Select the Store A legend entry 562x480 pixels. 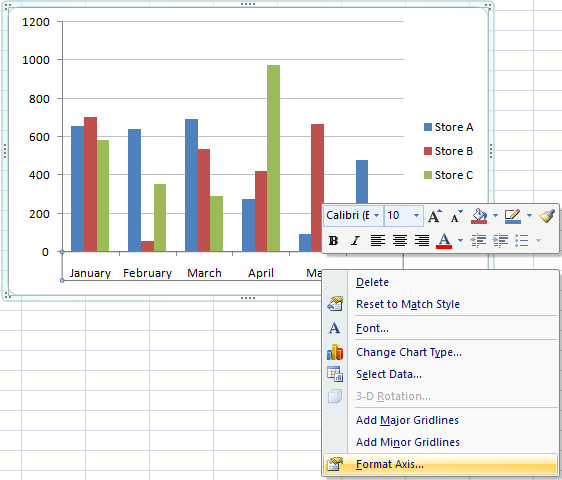[448, 127]
